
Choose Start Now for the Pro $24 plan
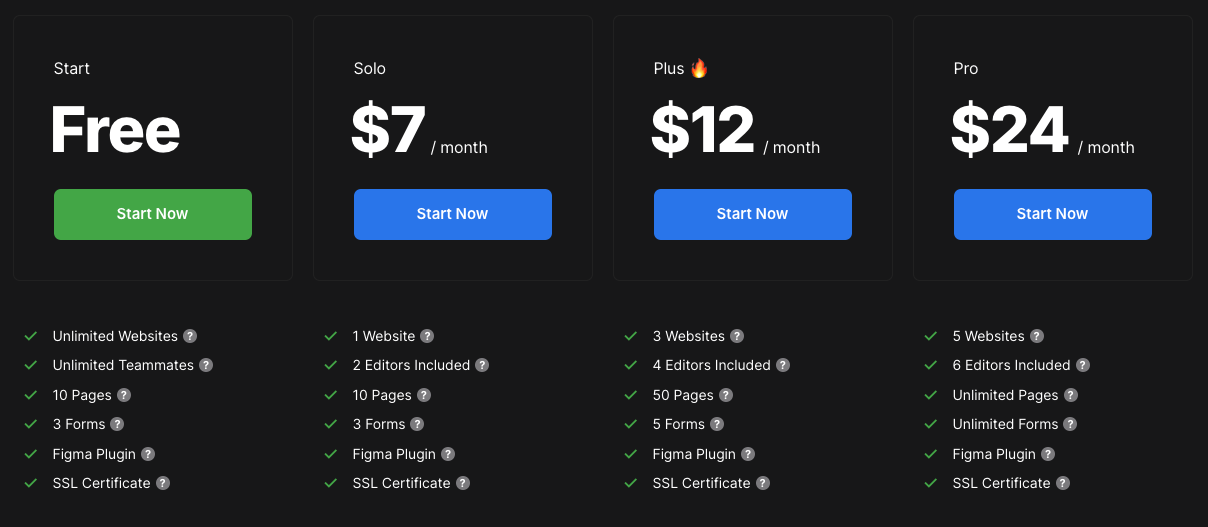pyautogui.click(x=1052, y=214)
